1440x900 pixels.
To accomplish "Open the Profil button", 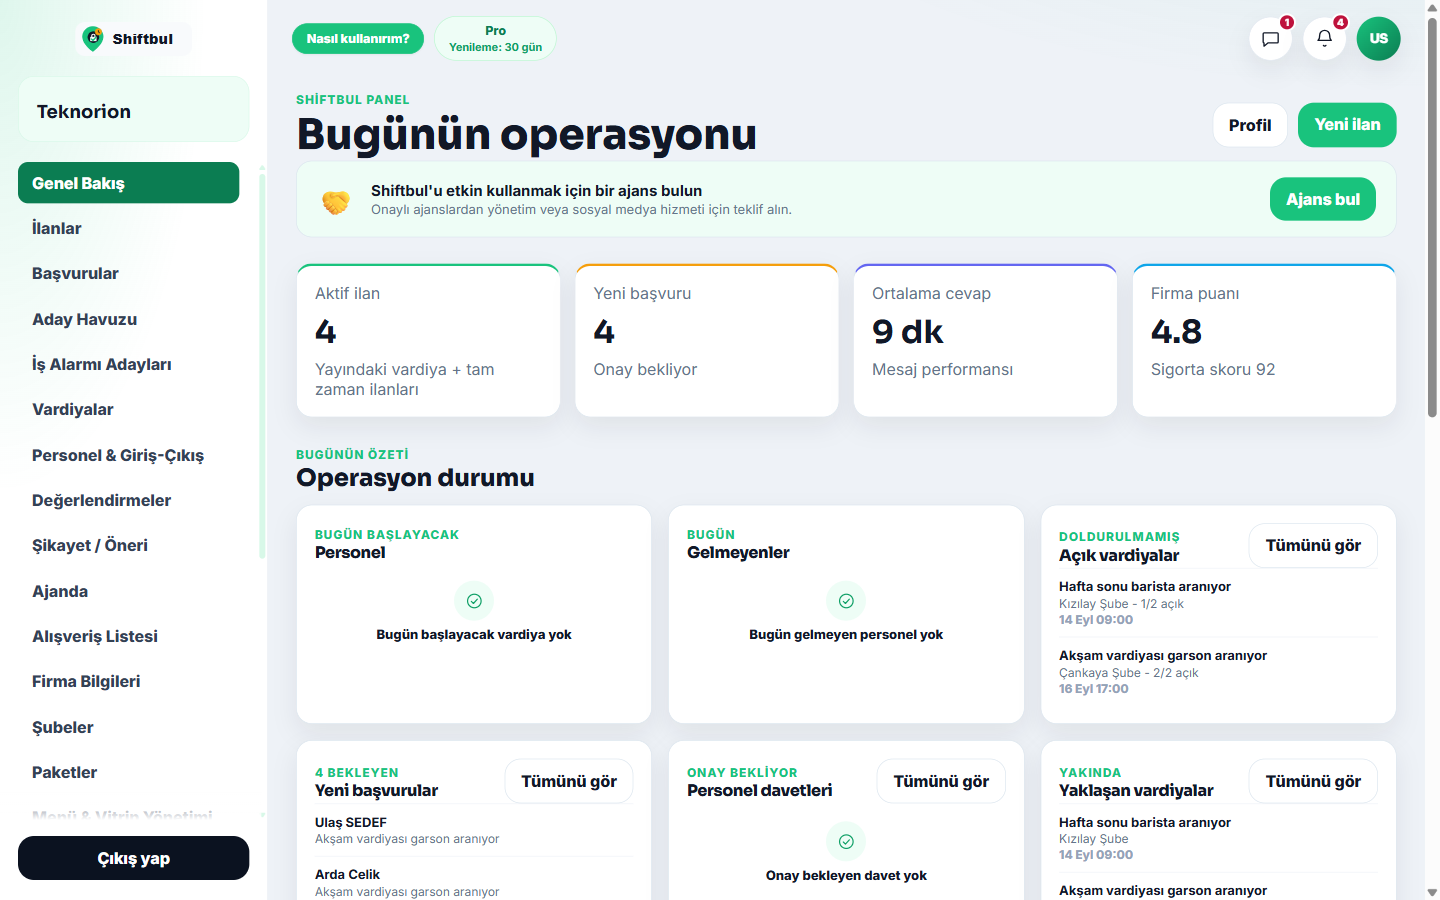I will click(1250, 125).
